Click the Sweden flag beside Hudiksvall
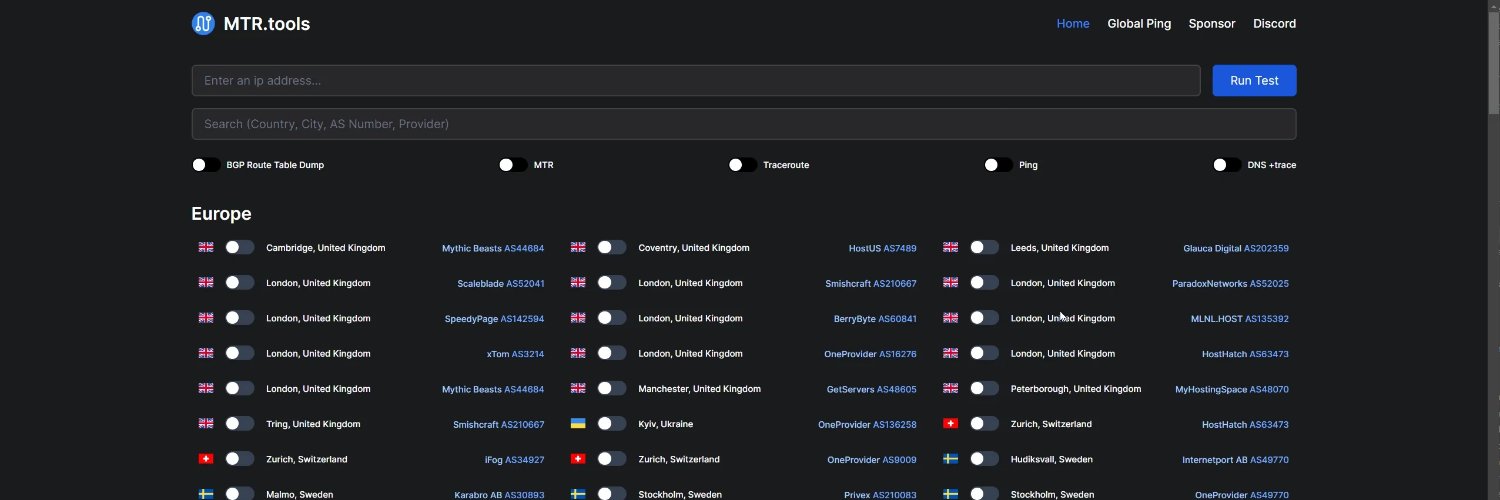Image resolution: width=1500 pixels, height=500 pixels. 951,459
